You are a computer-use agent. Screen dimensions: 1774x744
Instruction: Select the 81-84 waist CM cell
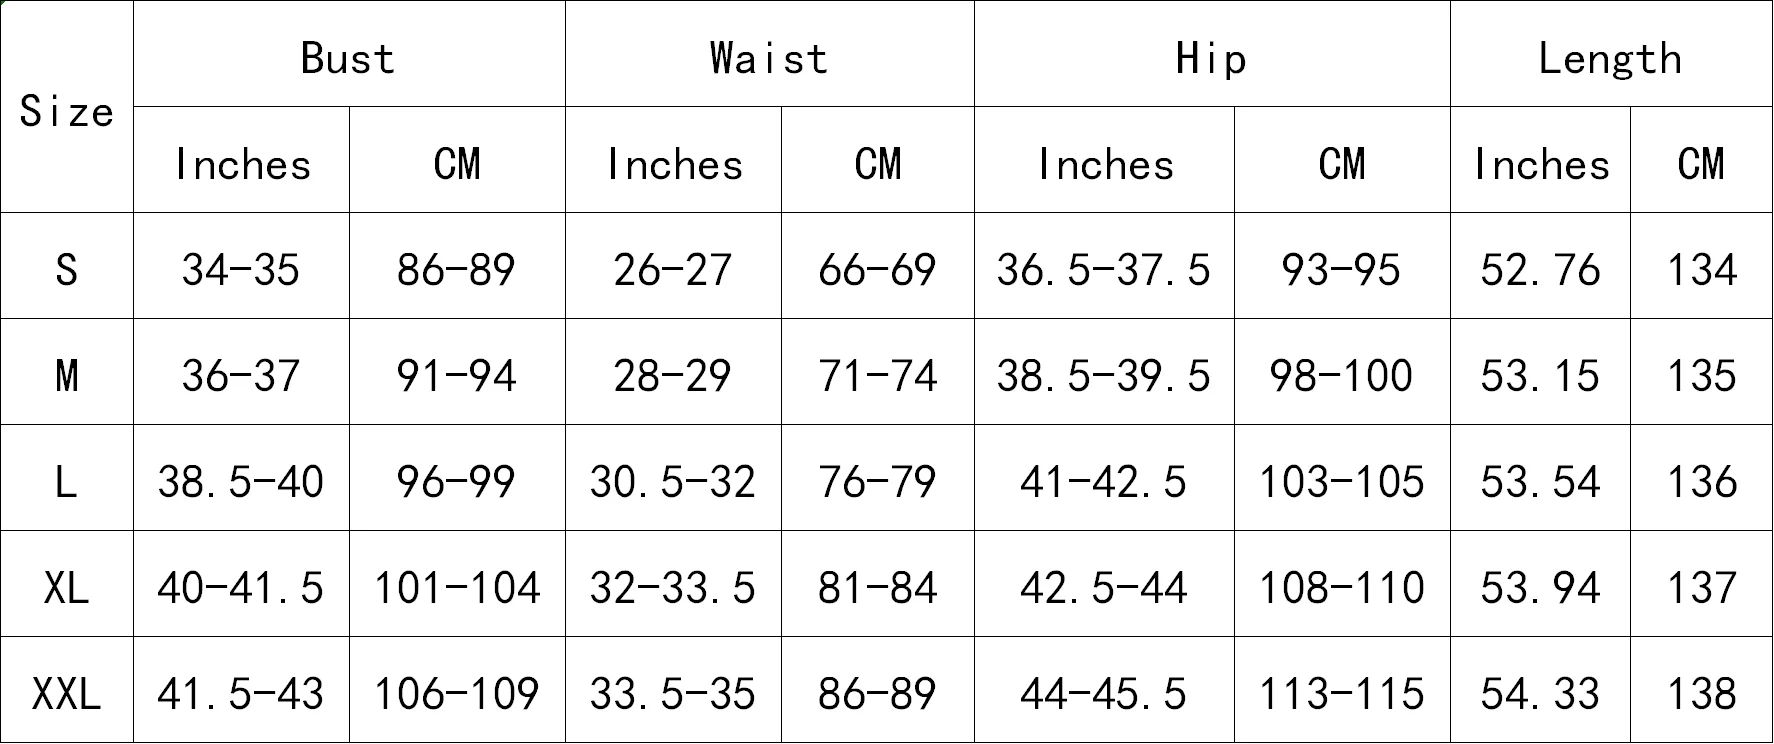[x=878, y=584]
